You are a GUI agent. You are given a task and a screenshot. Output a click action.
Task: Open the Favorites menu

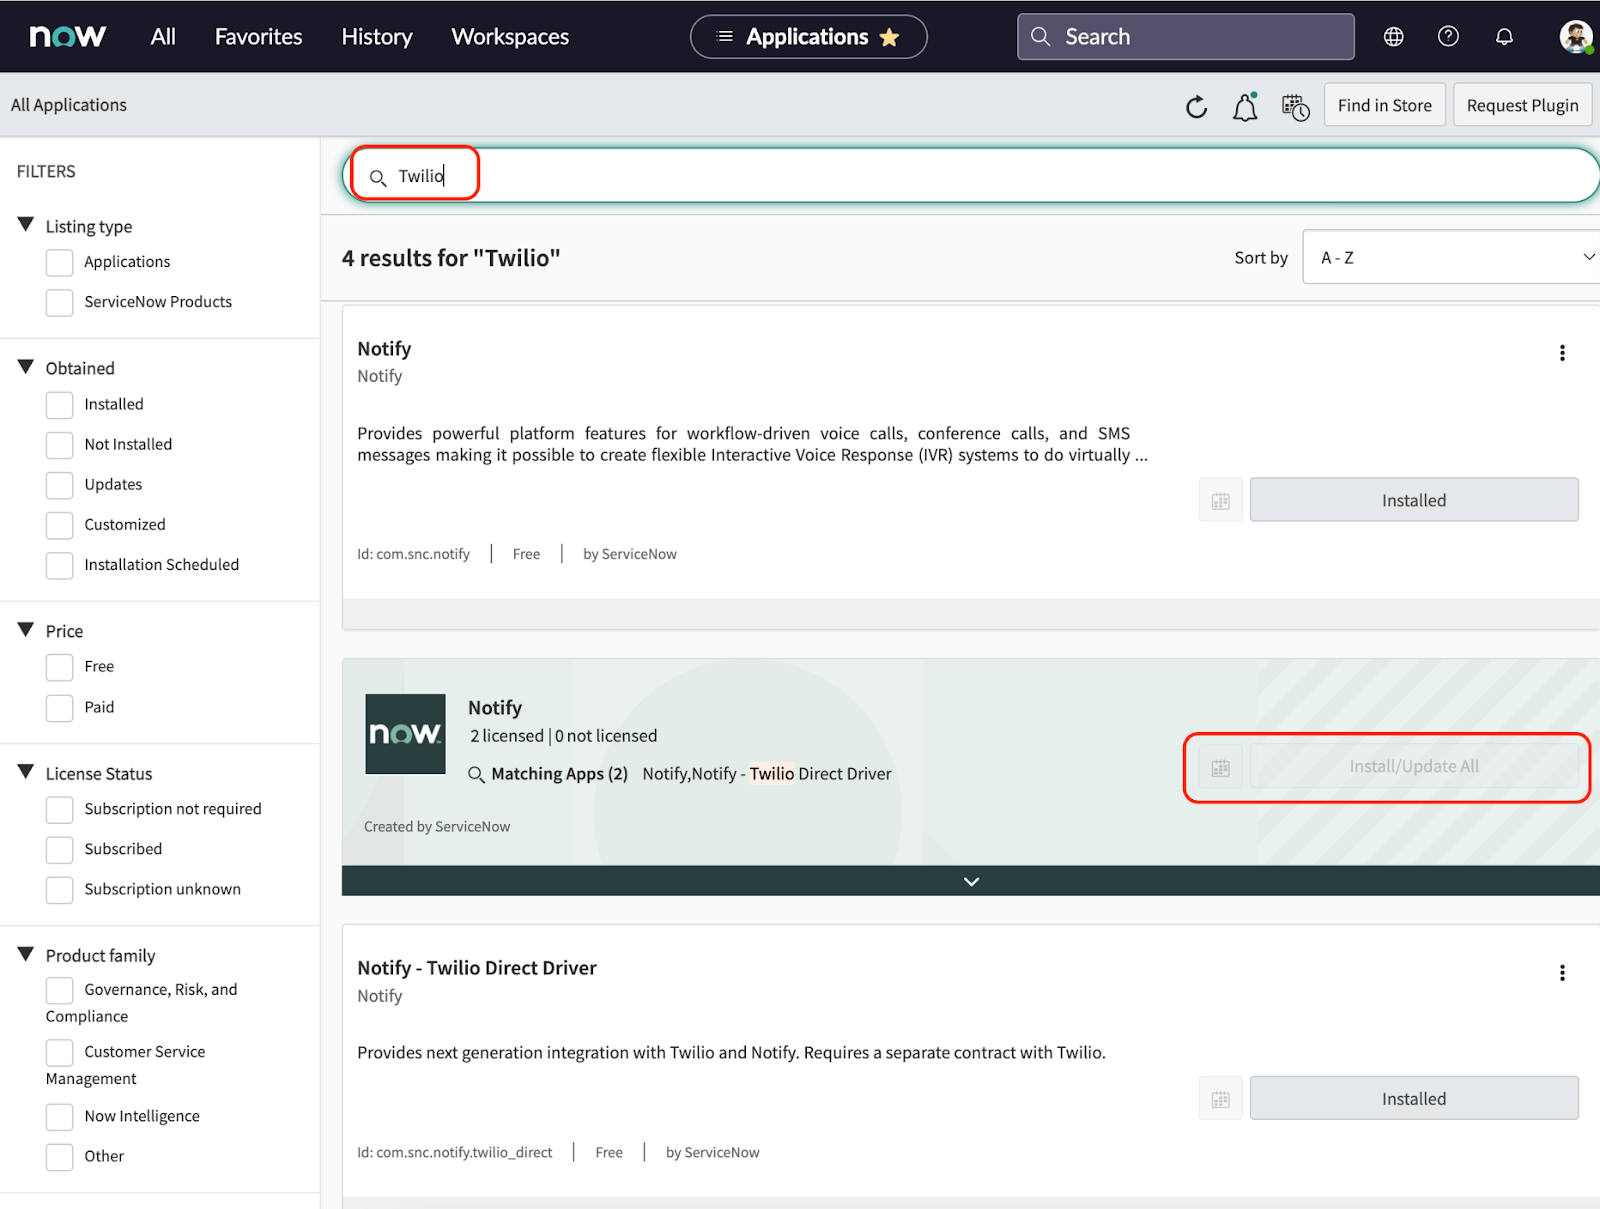[x=258, y=36]
